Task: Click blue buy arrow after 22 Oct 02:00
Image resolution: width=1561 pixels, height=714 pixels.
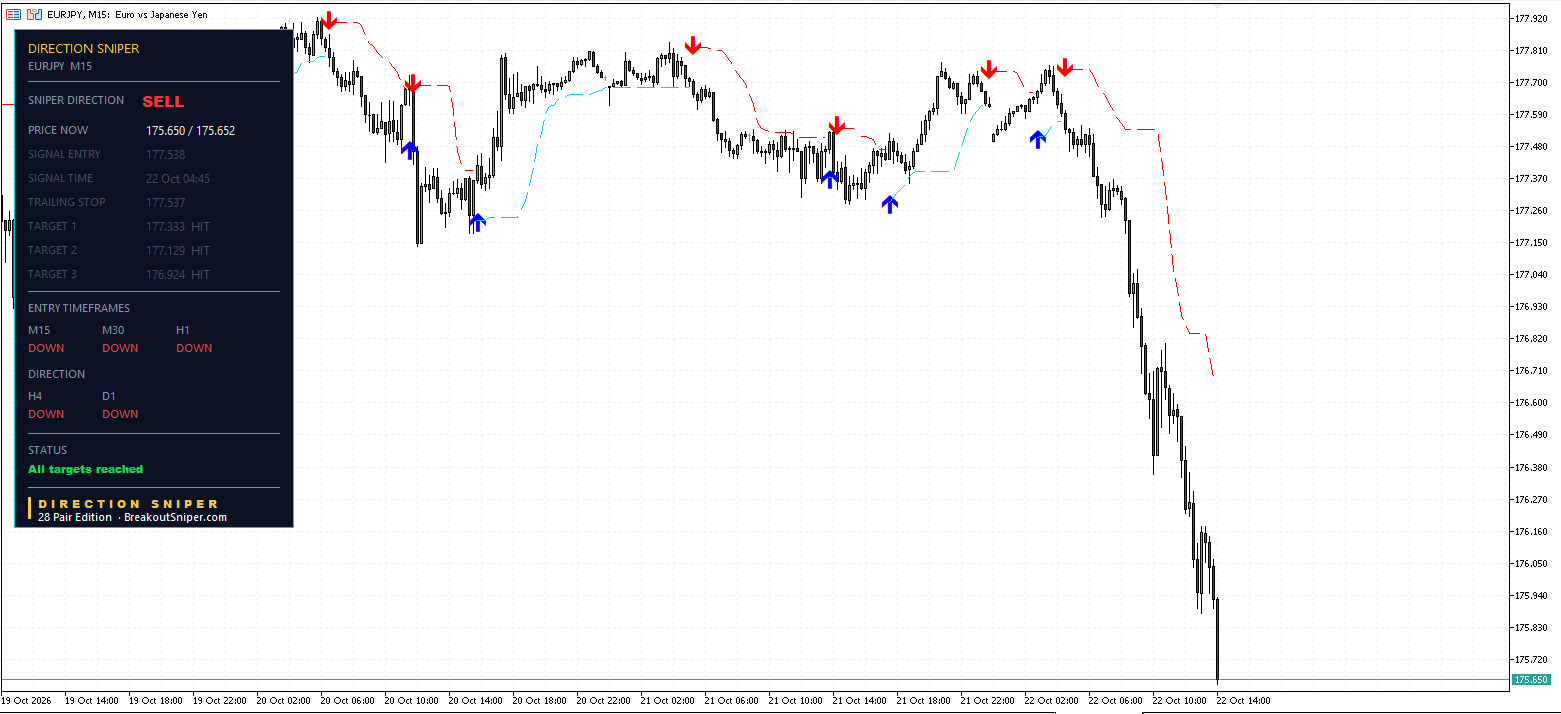Action: (x=1038, y=139)
